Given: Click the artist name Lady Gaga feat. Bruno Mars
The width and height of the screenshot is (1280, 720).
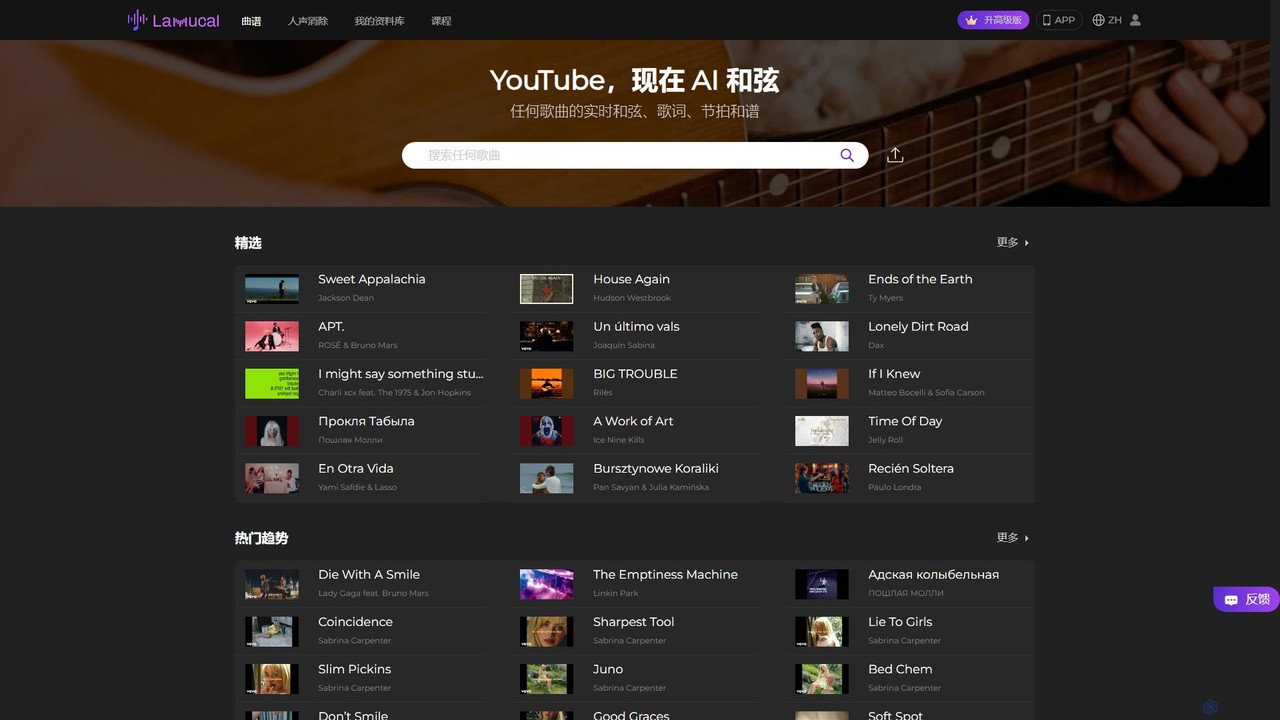Looking at the screenshot, I should (373, 593).
